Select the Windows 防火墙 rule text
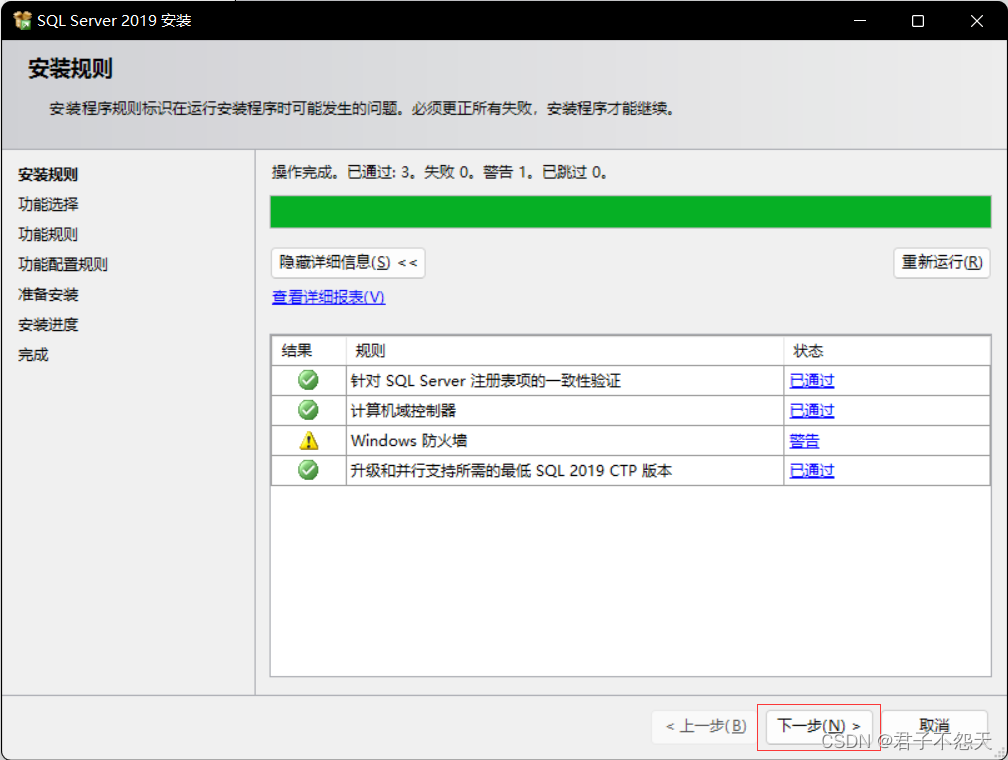Viewport: 1008px width, 760px height. [409, 440]
